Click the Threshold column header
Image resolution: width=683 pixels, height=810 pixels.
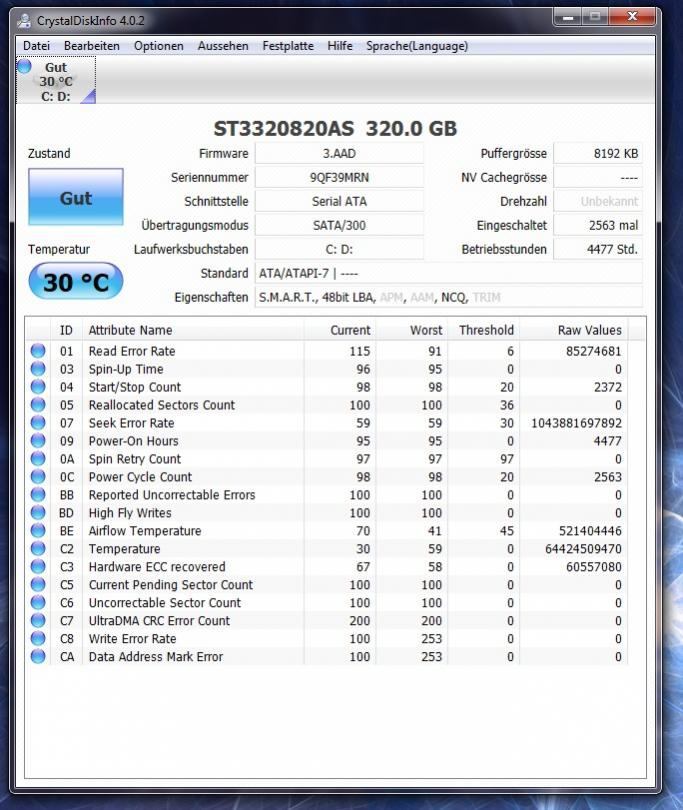pos(483,330)
